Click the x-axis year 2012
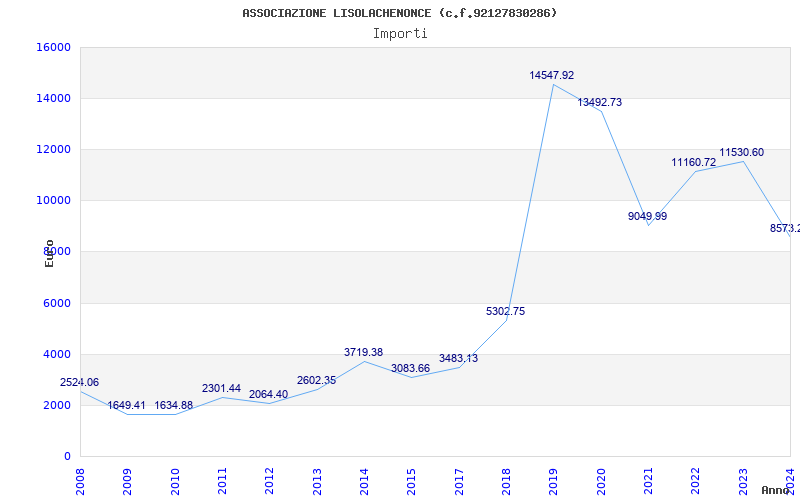Image resolution: width=800 pixels, height=500 pixels. 270,482
